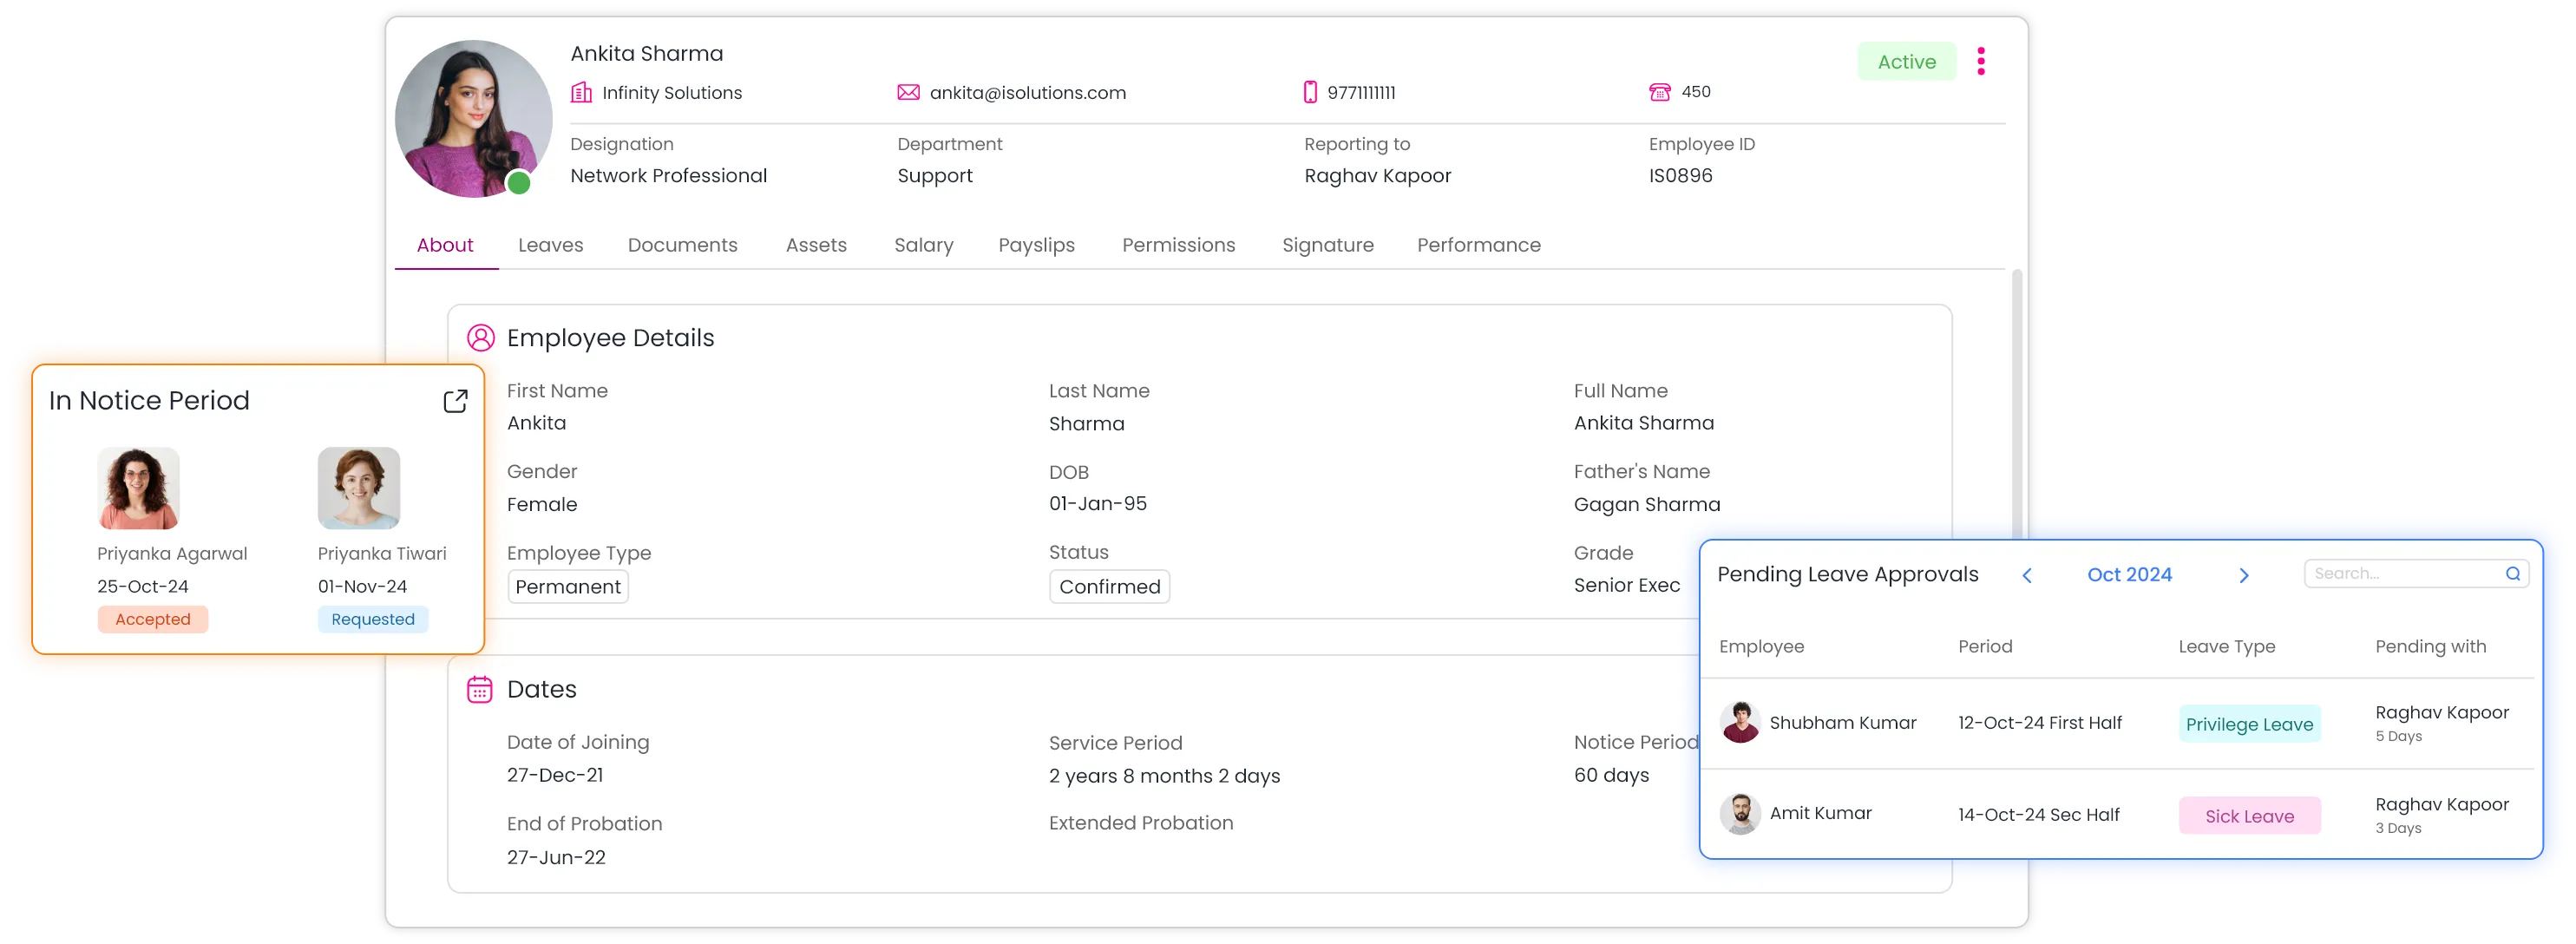The width and height of the screenshot is (2576, 944).
Task: Click Priyanka Agarwal's photo thumbnail
Action: coord(138,488)
